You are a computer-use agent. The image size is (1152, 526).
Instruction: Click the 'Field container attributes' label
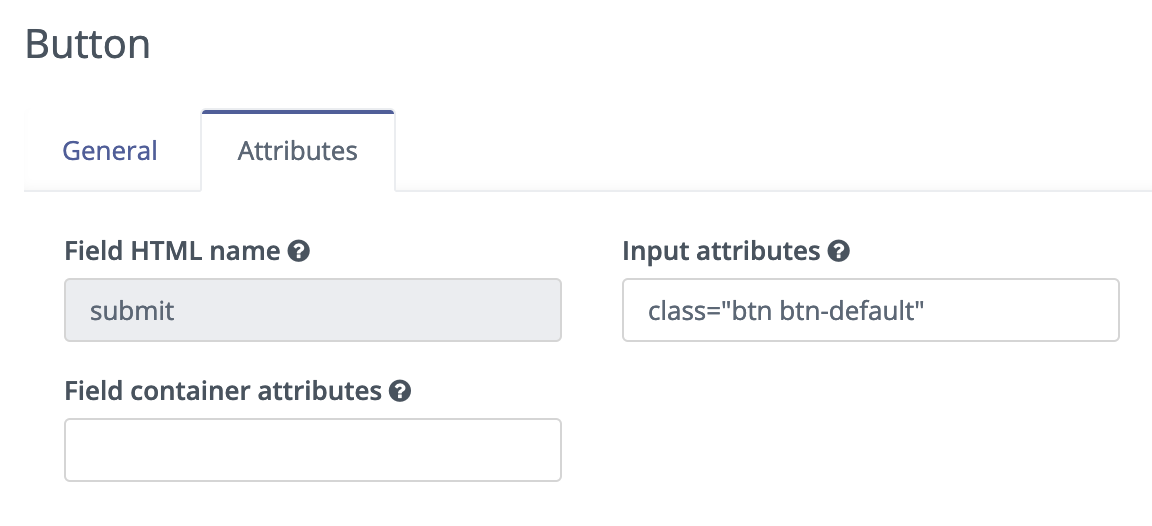pyautogui.click(x=223, y=391)
